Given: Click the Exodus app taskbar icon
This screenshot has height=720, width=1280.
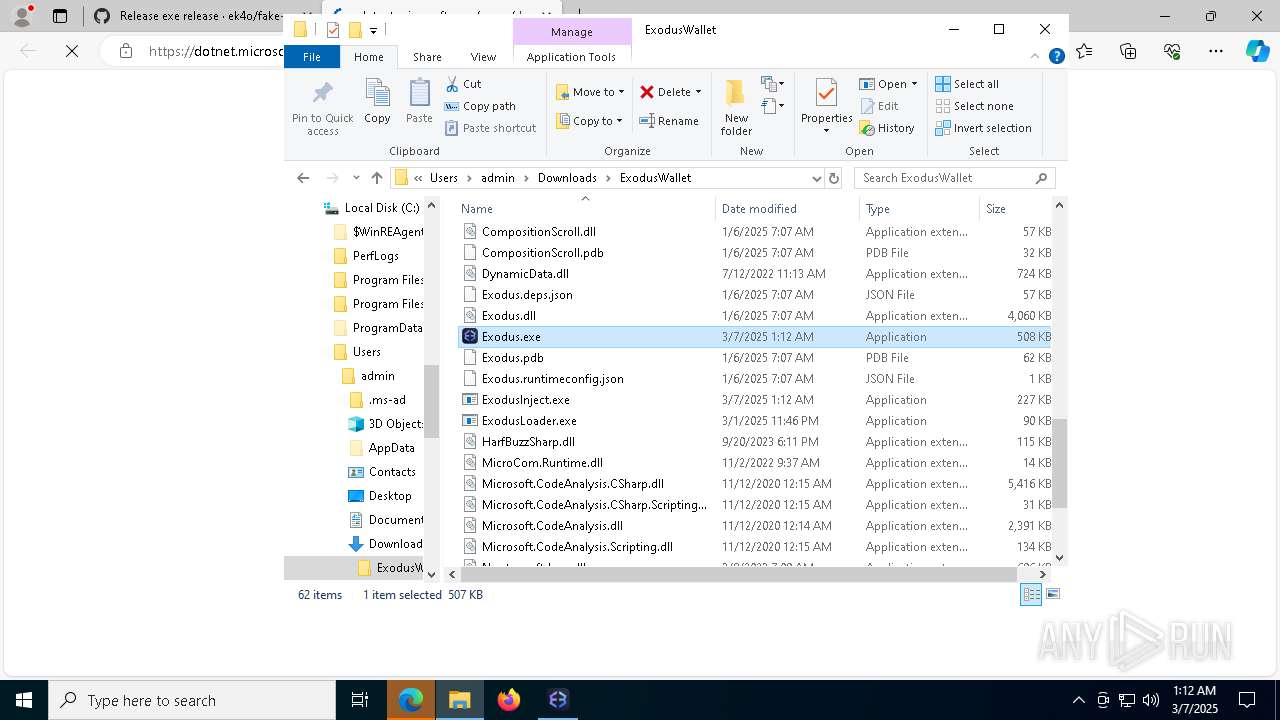Looking at the screenshot, I should coord(558,700).
